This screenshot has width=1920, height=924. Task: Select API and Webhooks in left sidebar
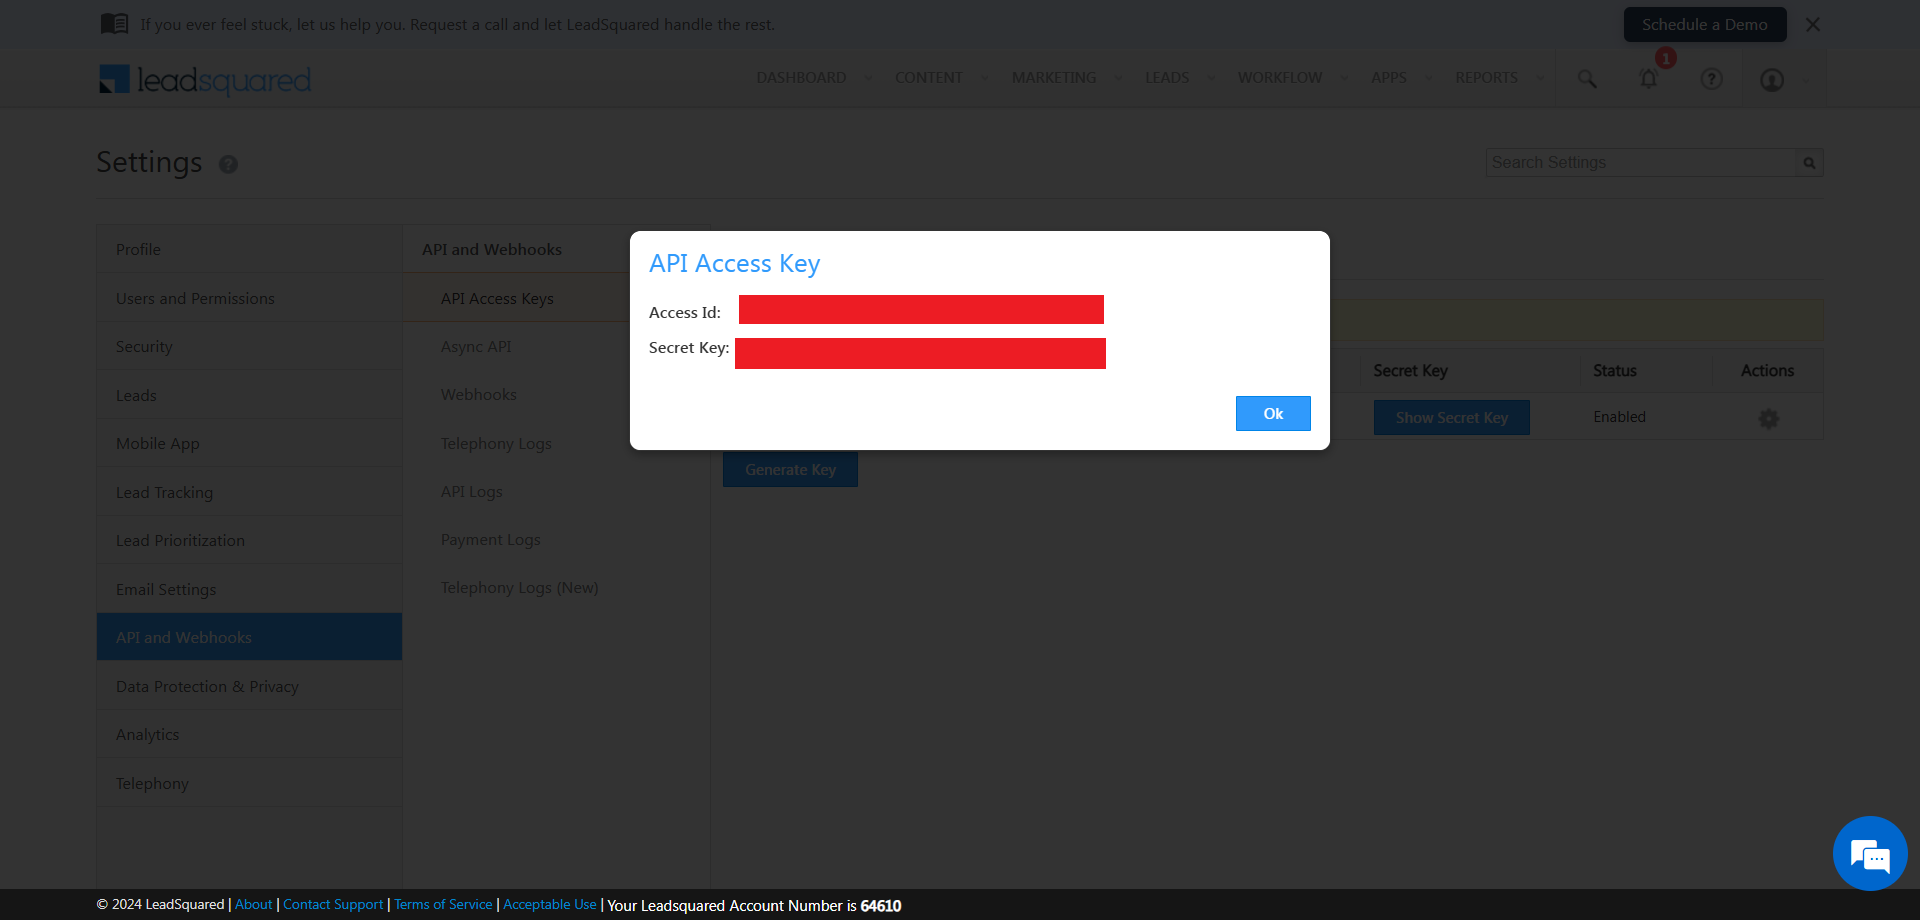[249, 638]
